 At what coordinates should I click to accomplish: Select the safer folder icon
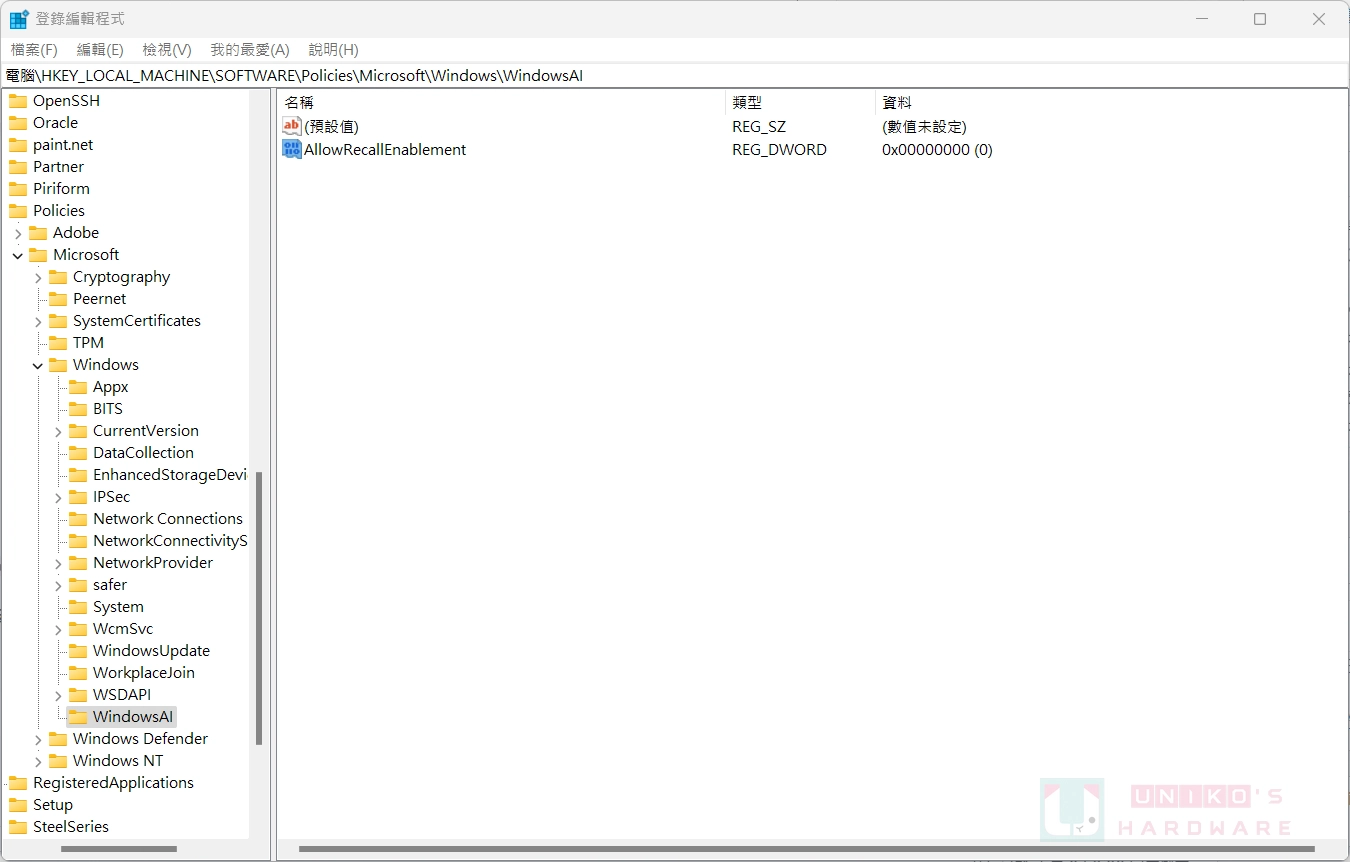click(78, 585)
